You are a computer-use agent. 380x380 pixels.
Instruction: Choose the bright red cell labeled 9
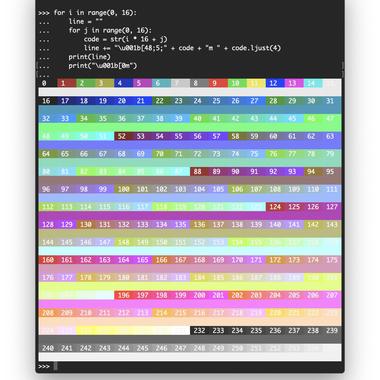point(218,83)
